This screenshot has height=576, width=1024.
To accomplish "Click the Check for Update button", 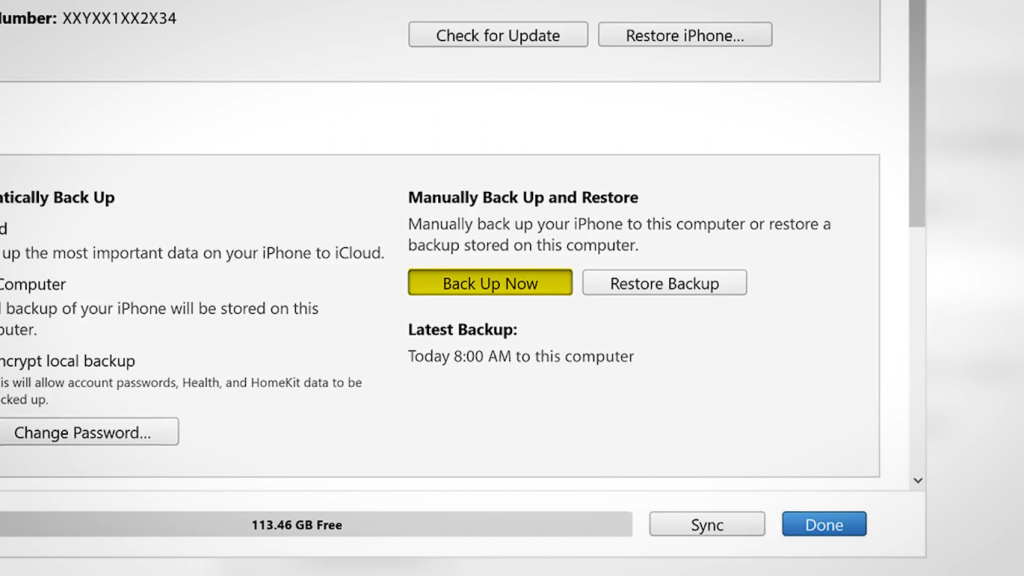I will tap(498, 35).
